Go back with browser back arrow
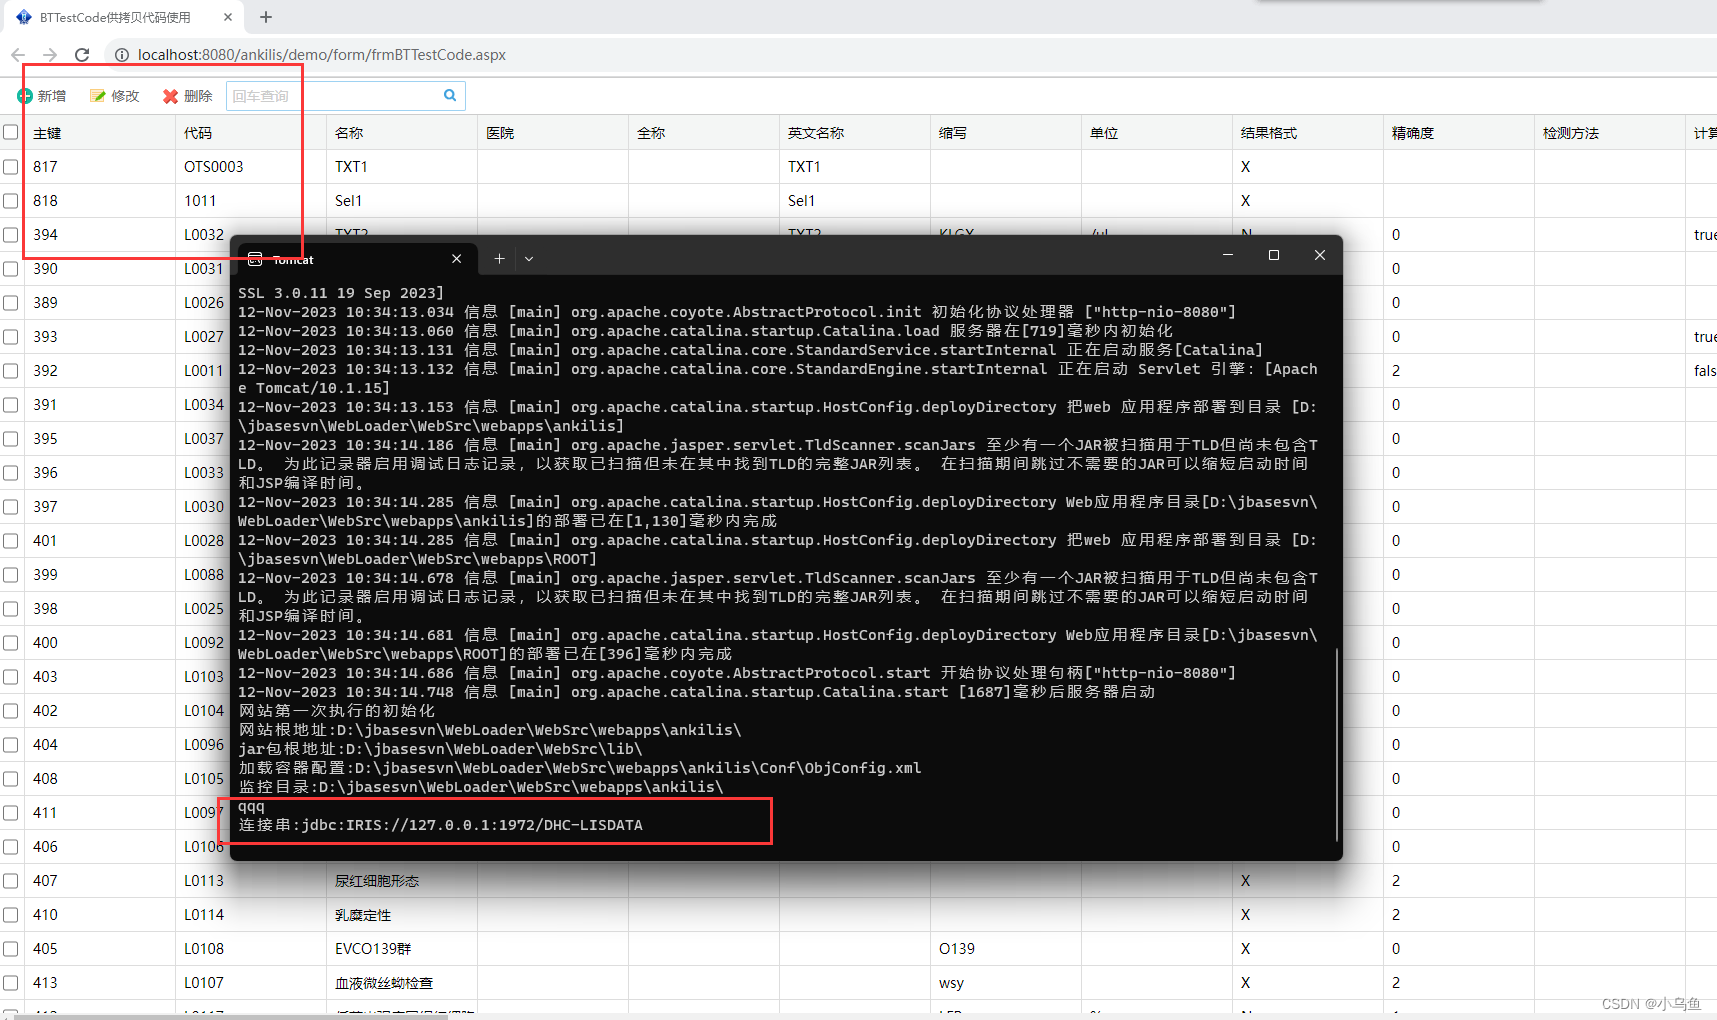The height and width of the screenshot is (1020, 1717). [18, 55]
